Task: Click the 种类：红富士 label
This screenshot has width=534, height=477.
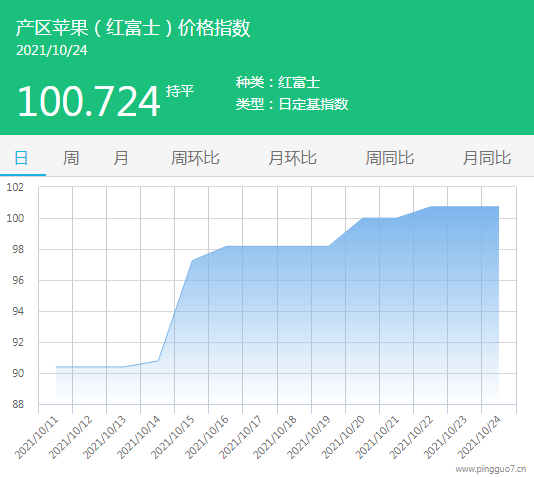Action: tap(278, 82)
